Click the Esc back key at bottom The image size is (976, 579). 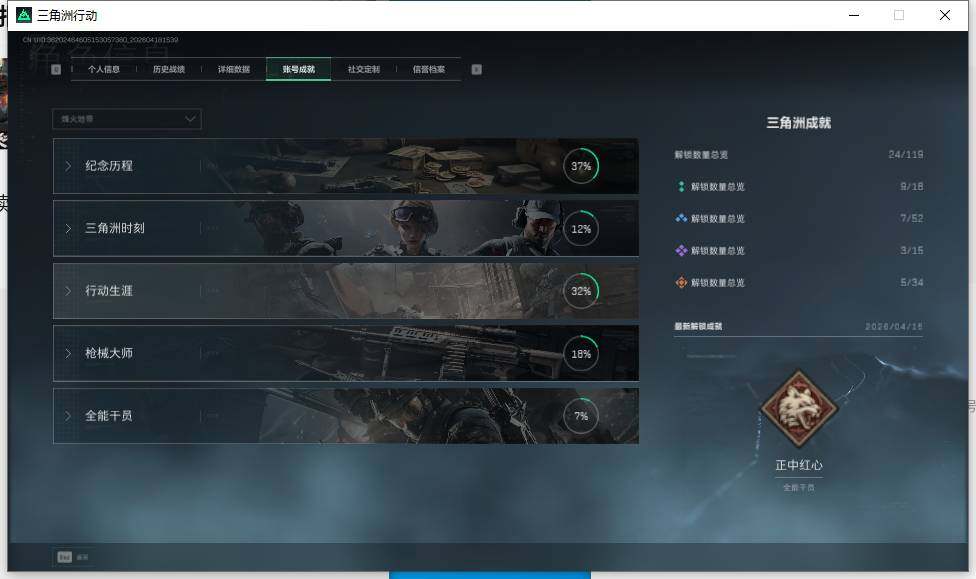tap(65, 557)
